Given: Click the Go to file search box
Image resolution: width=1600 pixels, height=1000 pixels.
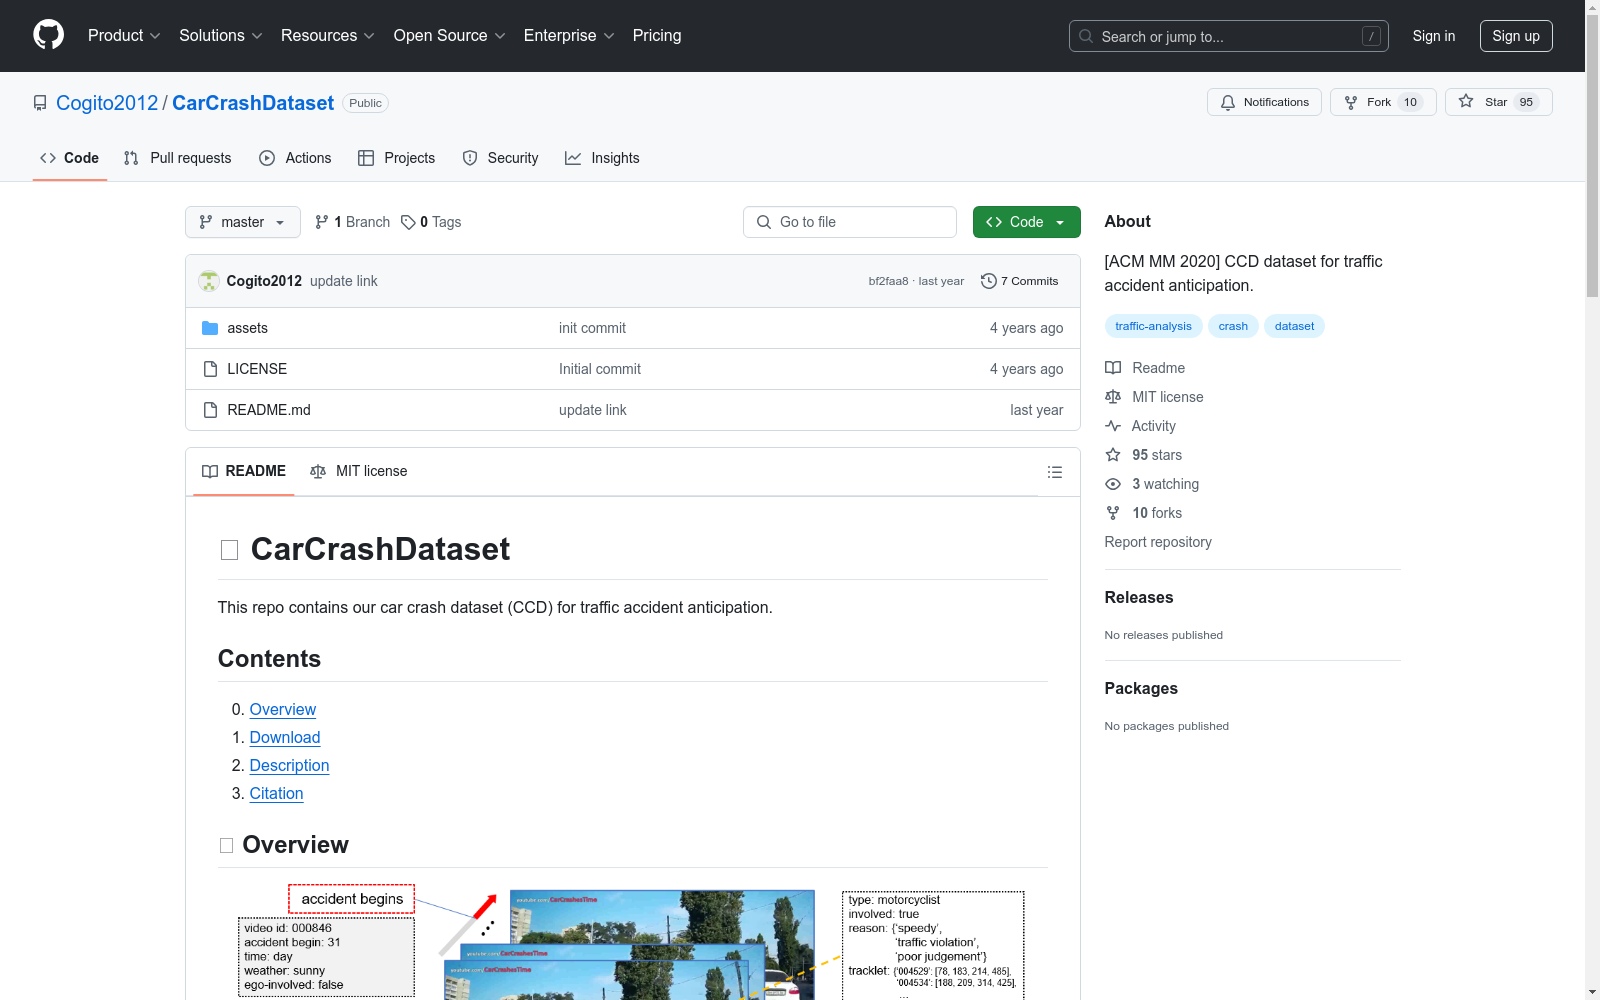Looking at the screenshot, I should click(850, 222).
